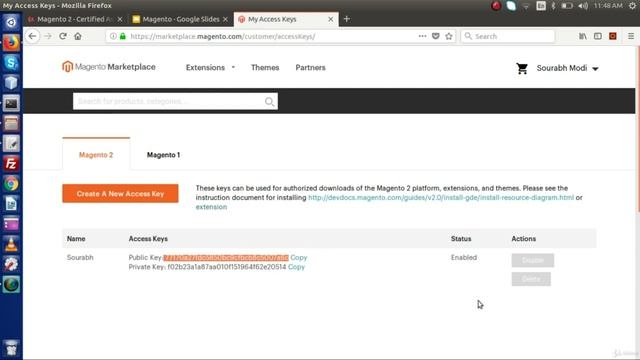The width and height of the screenshot is (640, 360).
Task: Close the My Access Keys tab
Action: click(331, 19)
